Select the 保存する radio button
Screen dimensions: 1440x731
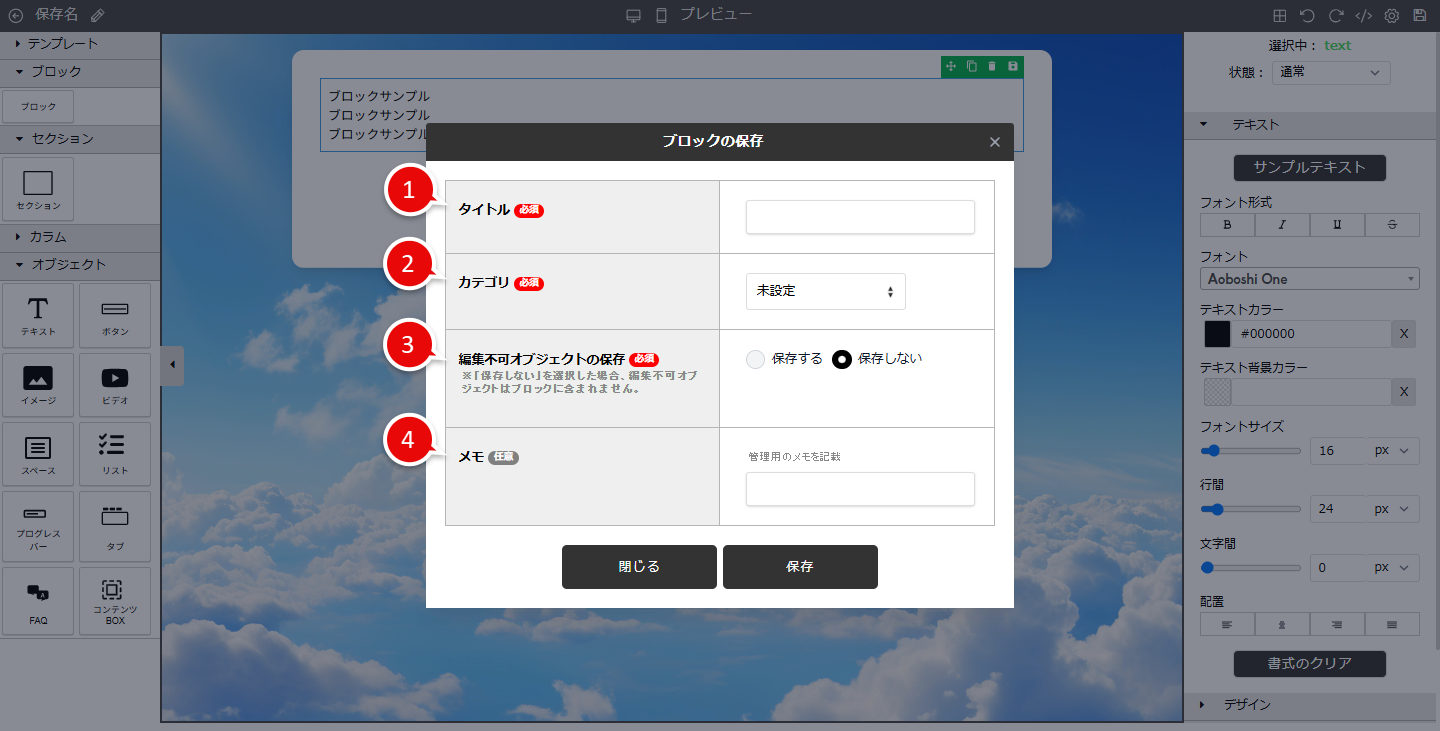pyautogui.click(x=756, y=359)
